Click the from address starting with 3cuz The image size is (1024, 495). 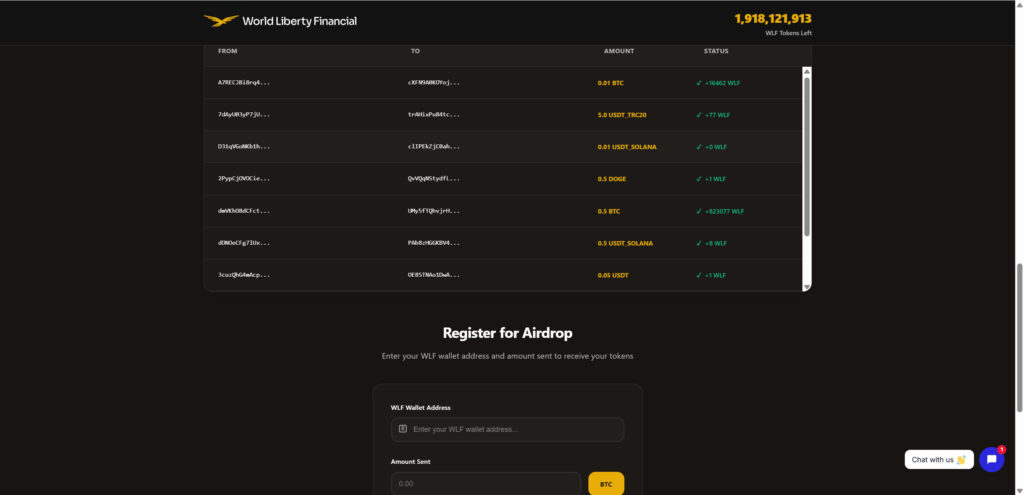coord(244,275)
